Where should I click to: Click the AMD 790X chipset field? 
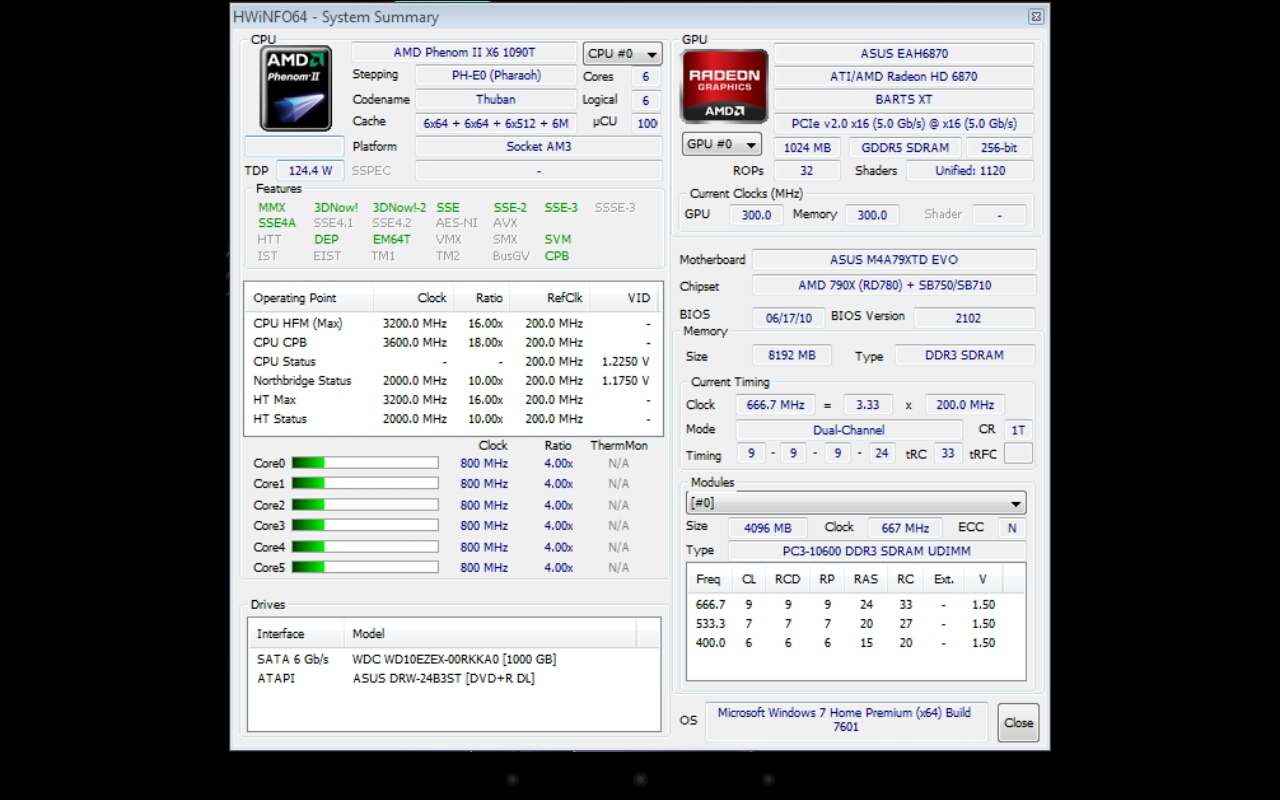click(894, 285)
